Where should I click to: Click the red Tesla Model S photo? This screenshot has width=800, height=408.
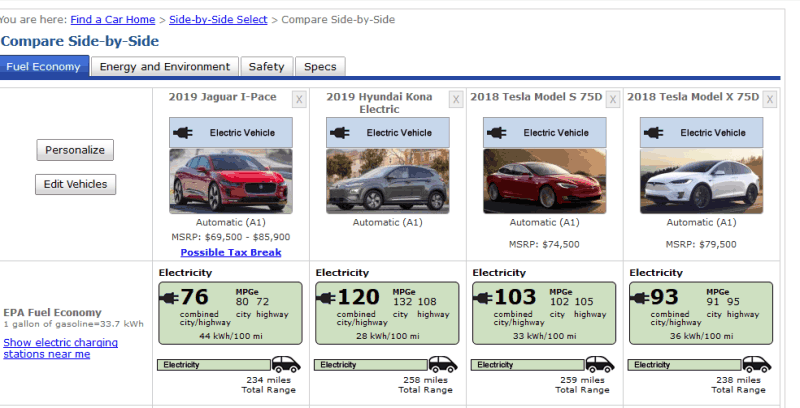(544, 181)
